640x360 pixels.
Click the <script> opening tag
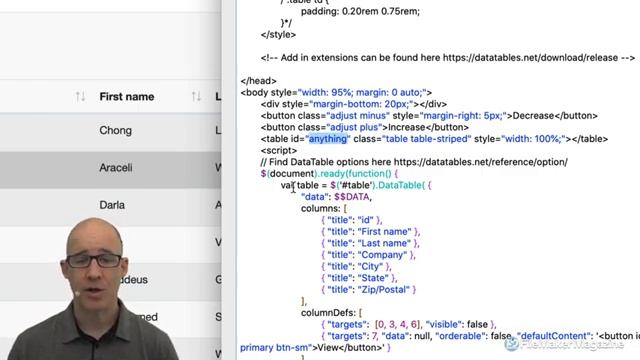(x=279, y=151)
